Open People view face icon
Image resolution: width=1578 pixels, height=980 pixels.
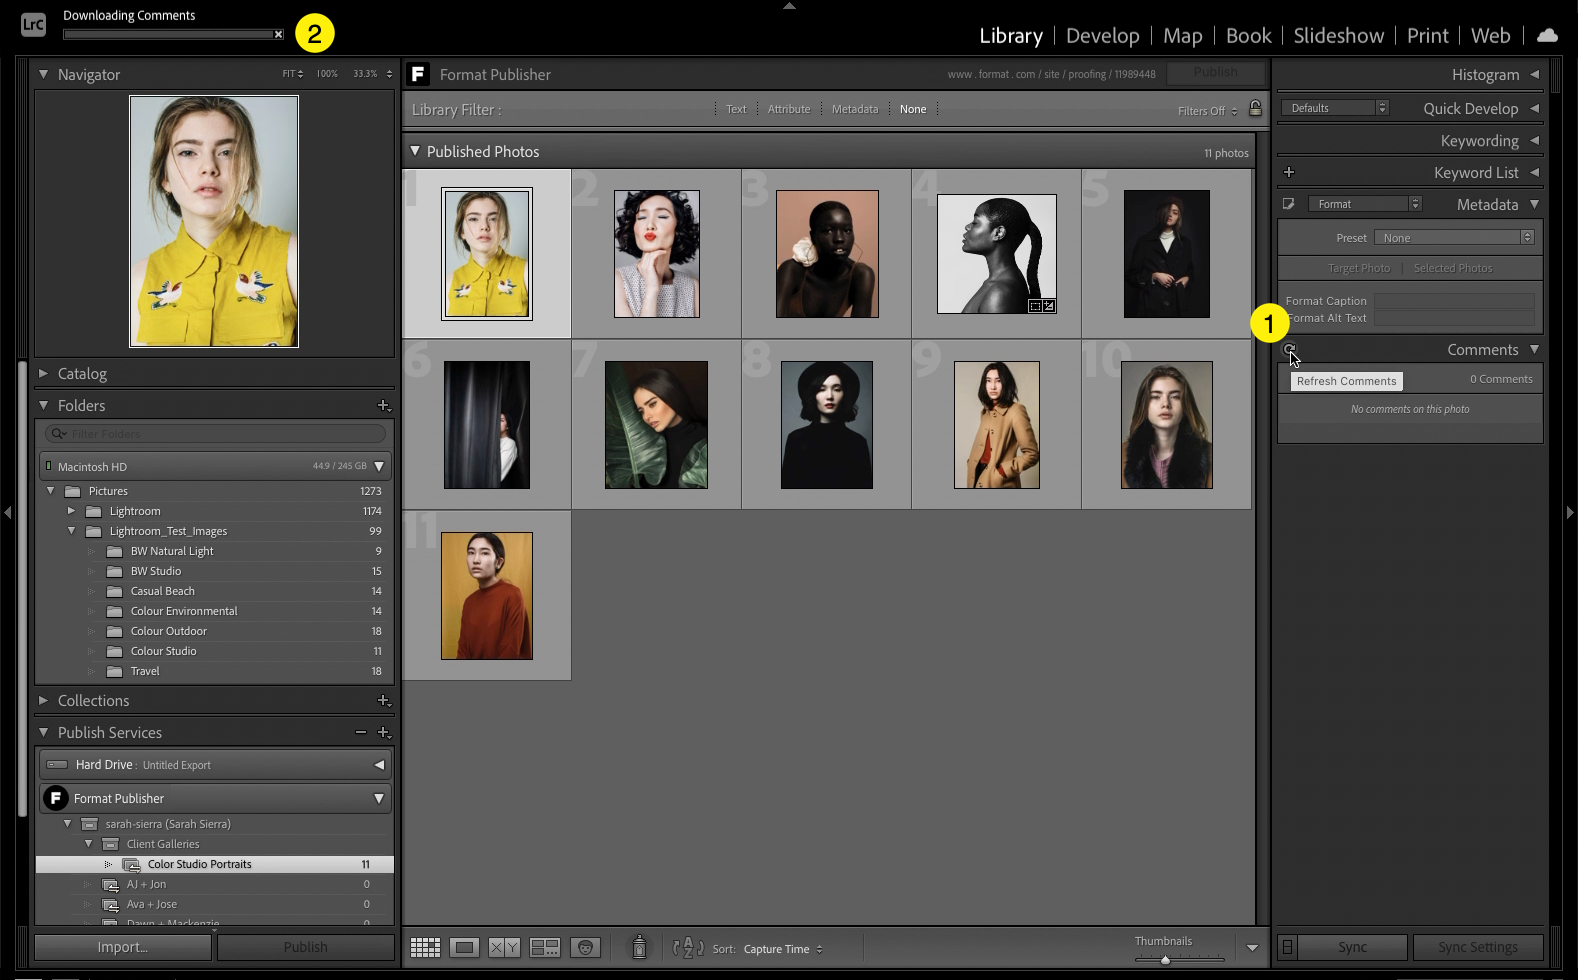tap(586, 948)
